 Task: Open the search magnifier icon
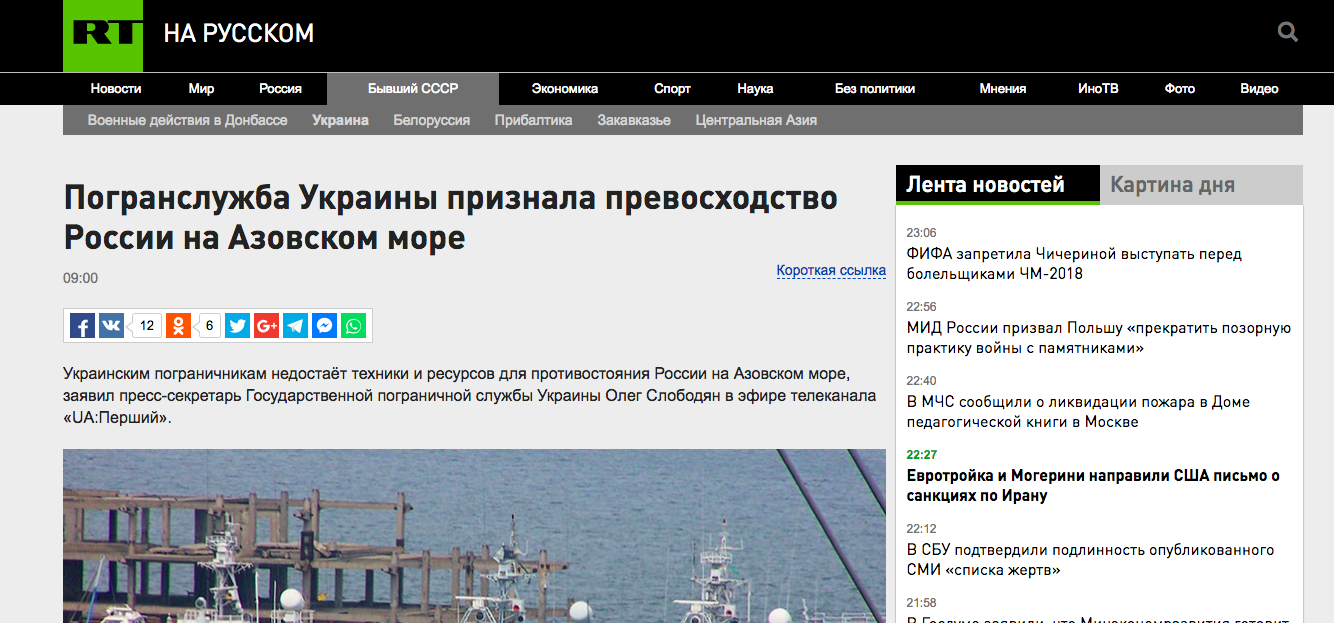click(x=1288, y=32)
